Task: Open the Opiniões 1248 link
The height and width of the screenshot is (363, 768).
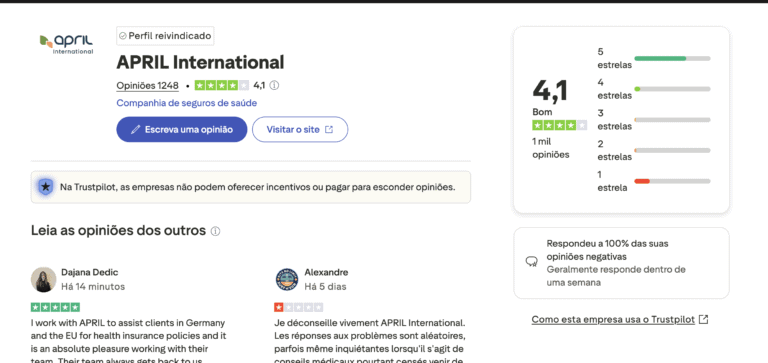Action: point(147,86)
